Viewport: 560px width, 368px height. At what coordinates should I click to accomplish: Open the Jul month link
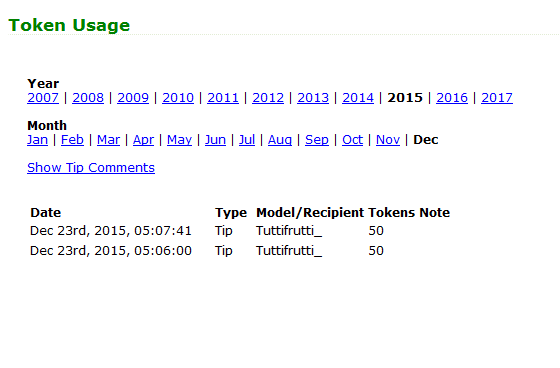tap(247, 140)
